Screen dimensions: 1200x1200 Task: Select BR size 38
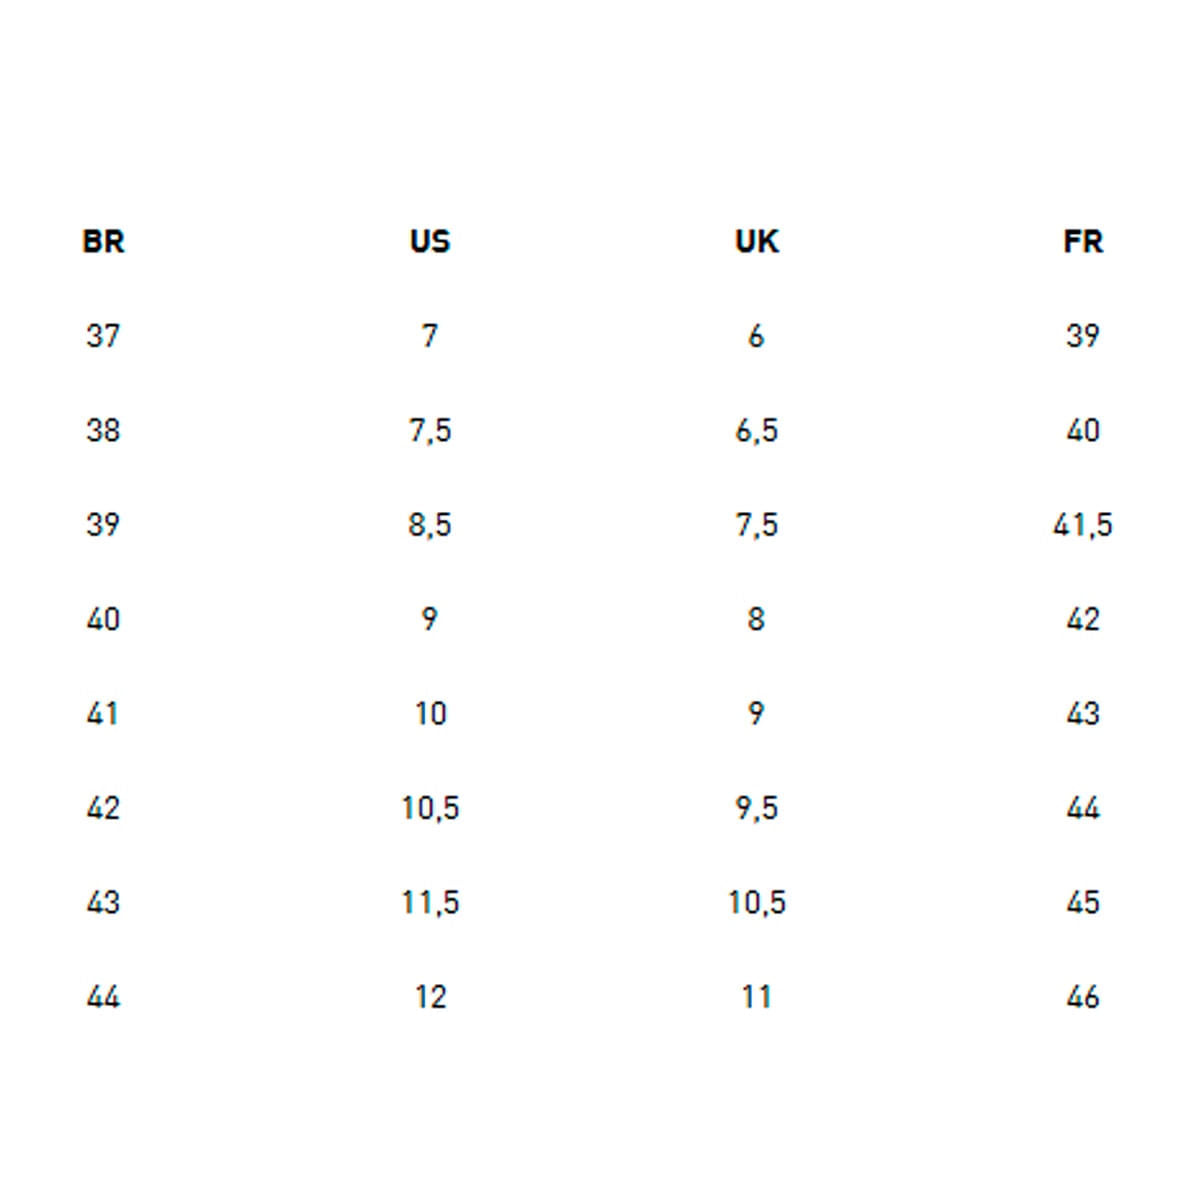103,431
